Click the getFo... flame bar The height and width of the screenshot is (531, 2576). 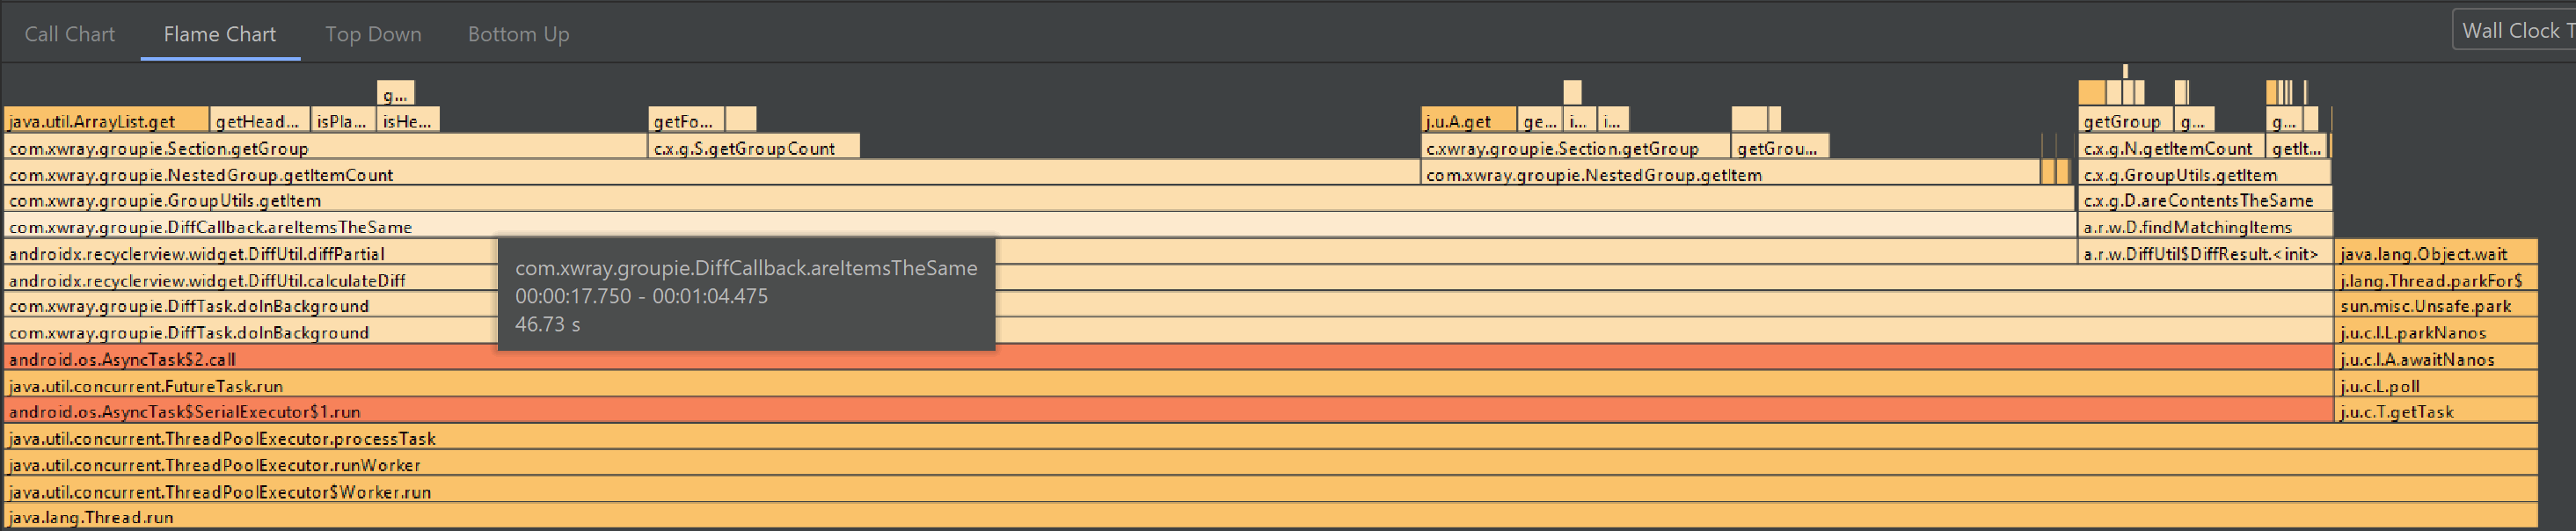click(686, 121)
